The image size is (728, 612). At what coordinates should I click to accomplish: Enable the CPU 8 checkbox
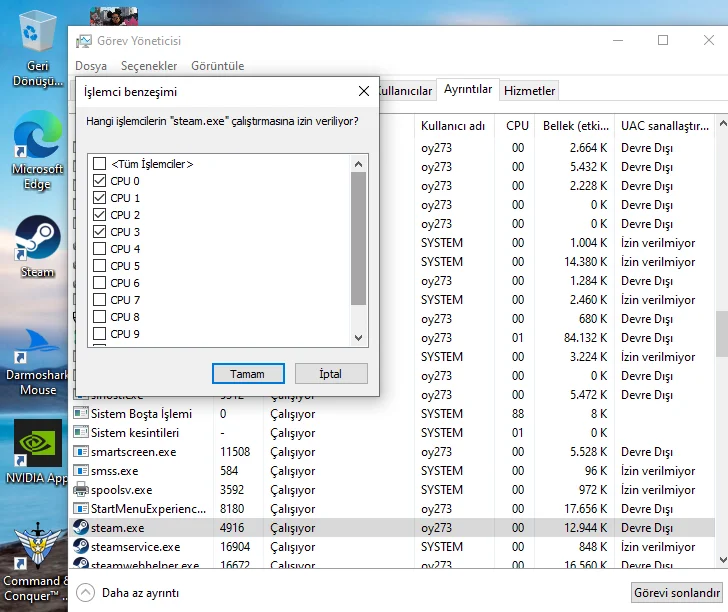click(x=99, y=317)
